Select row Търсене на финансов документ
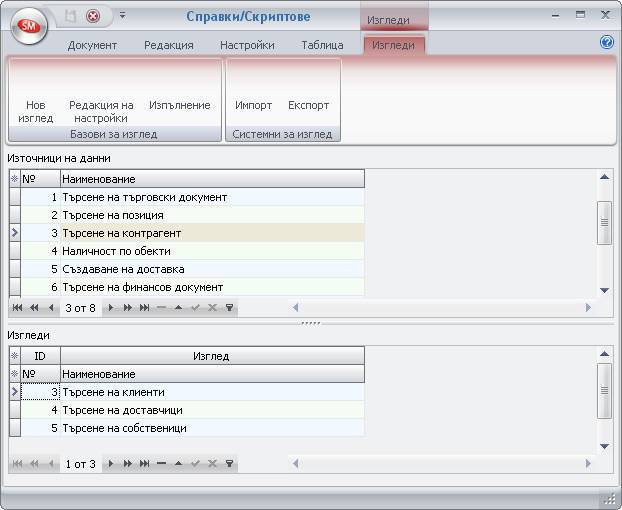Viewport: 622px width, 510px height. coord(192,287)
